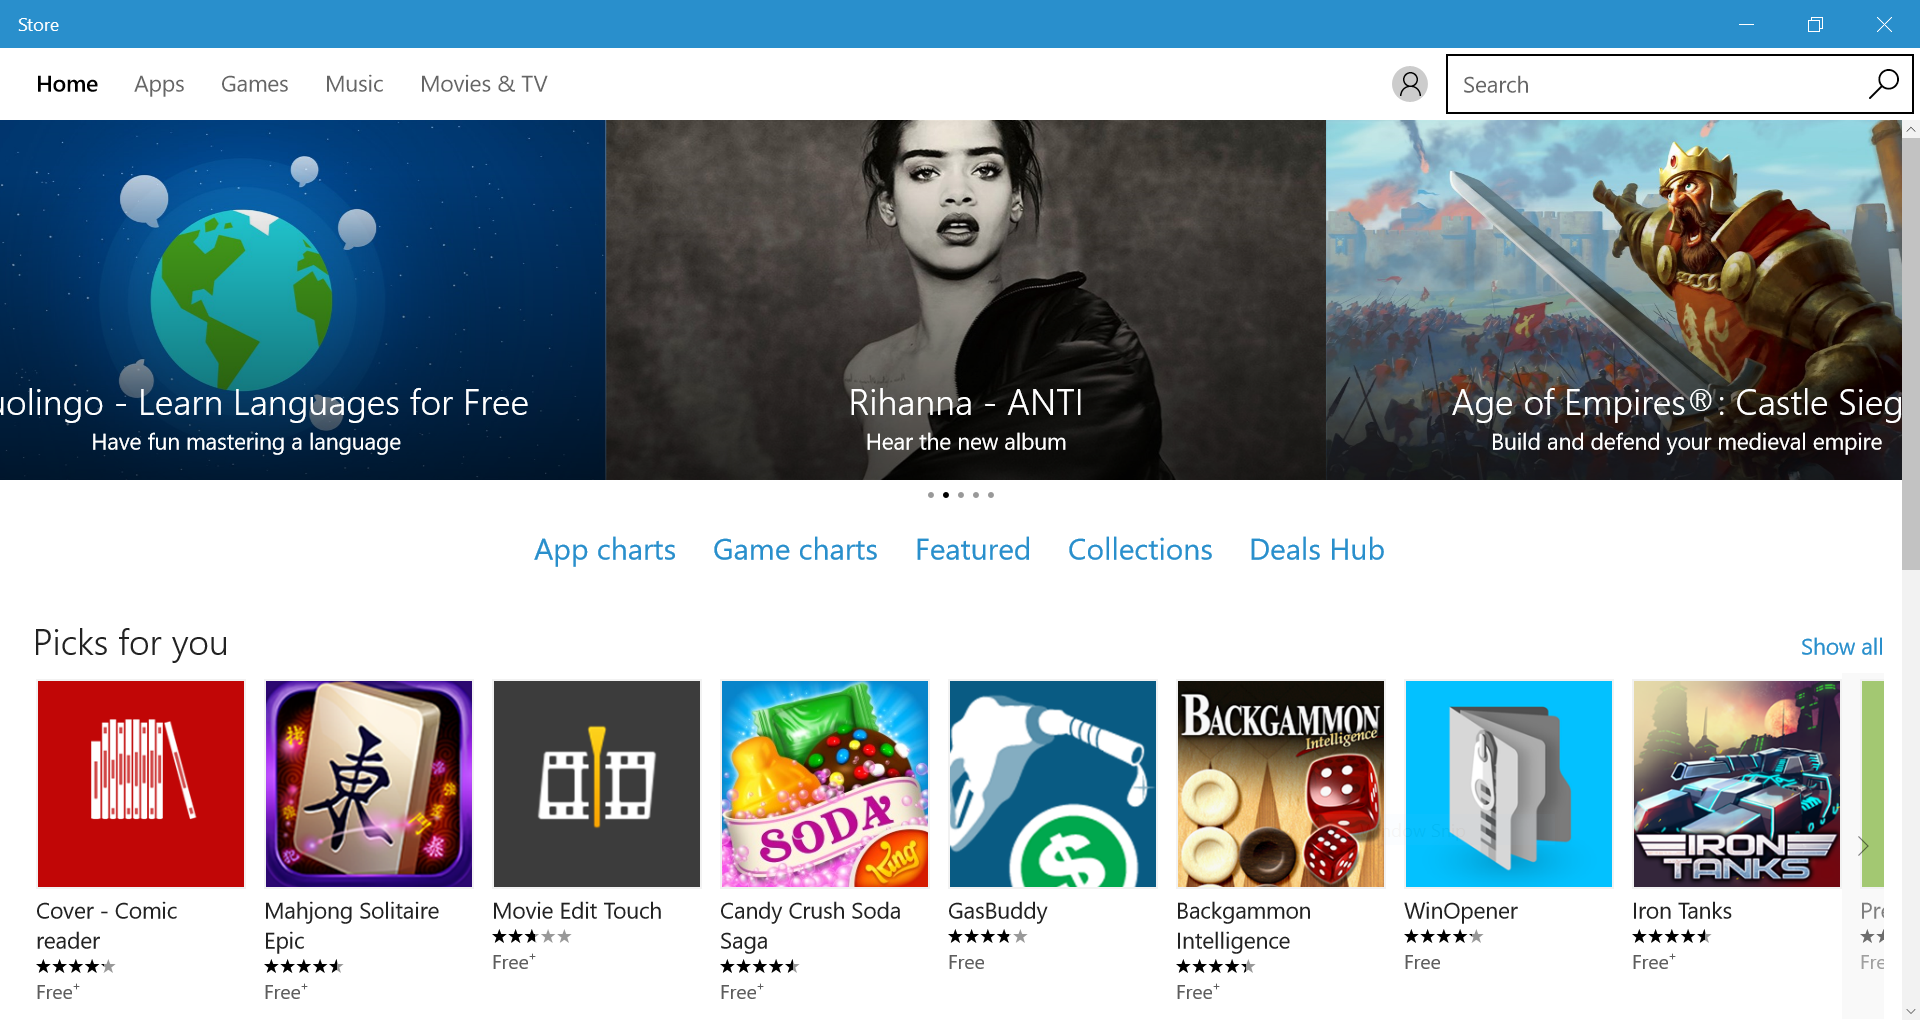Switch to the Apps tab
1920x1020 pixels.
(x=159, y=84)
